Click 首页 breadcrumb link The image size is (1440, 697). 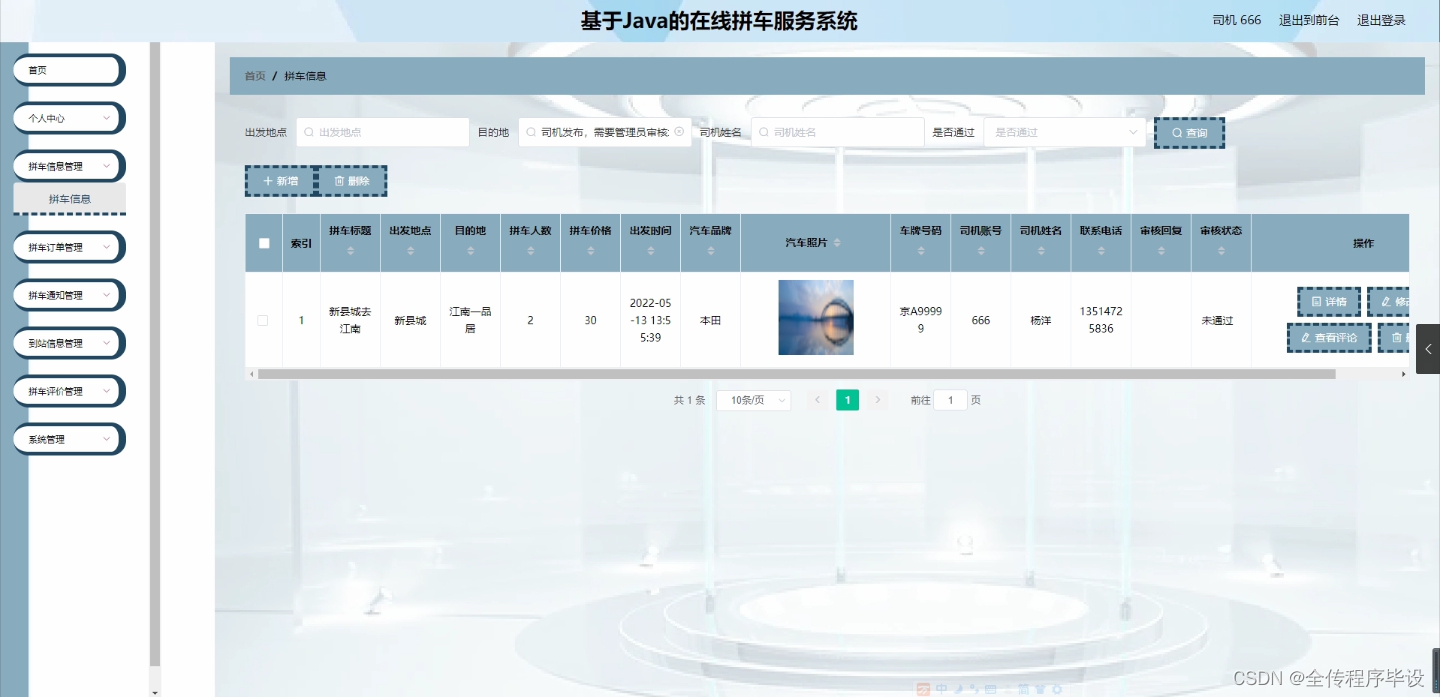(x=255, y=76)
